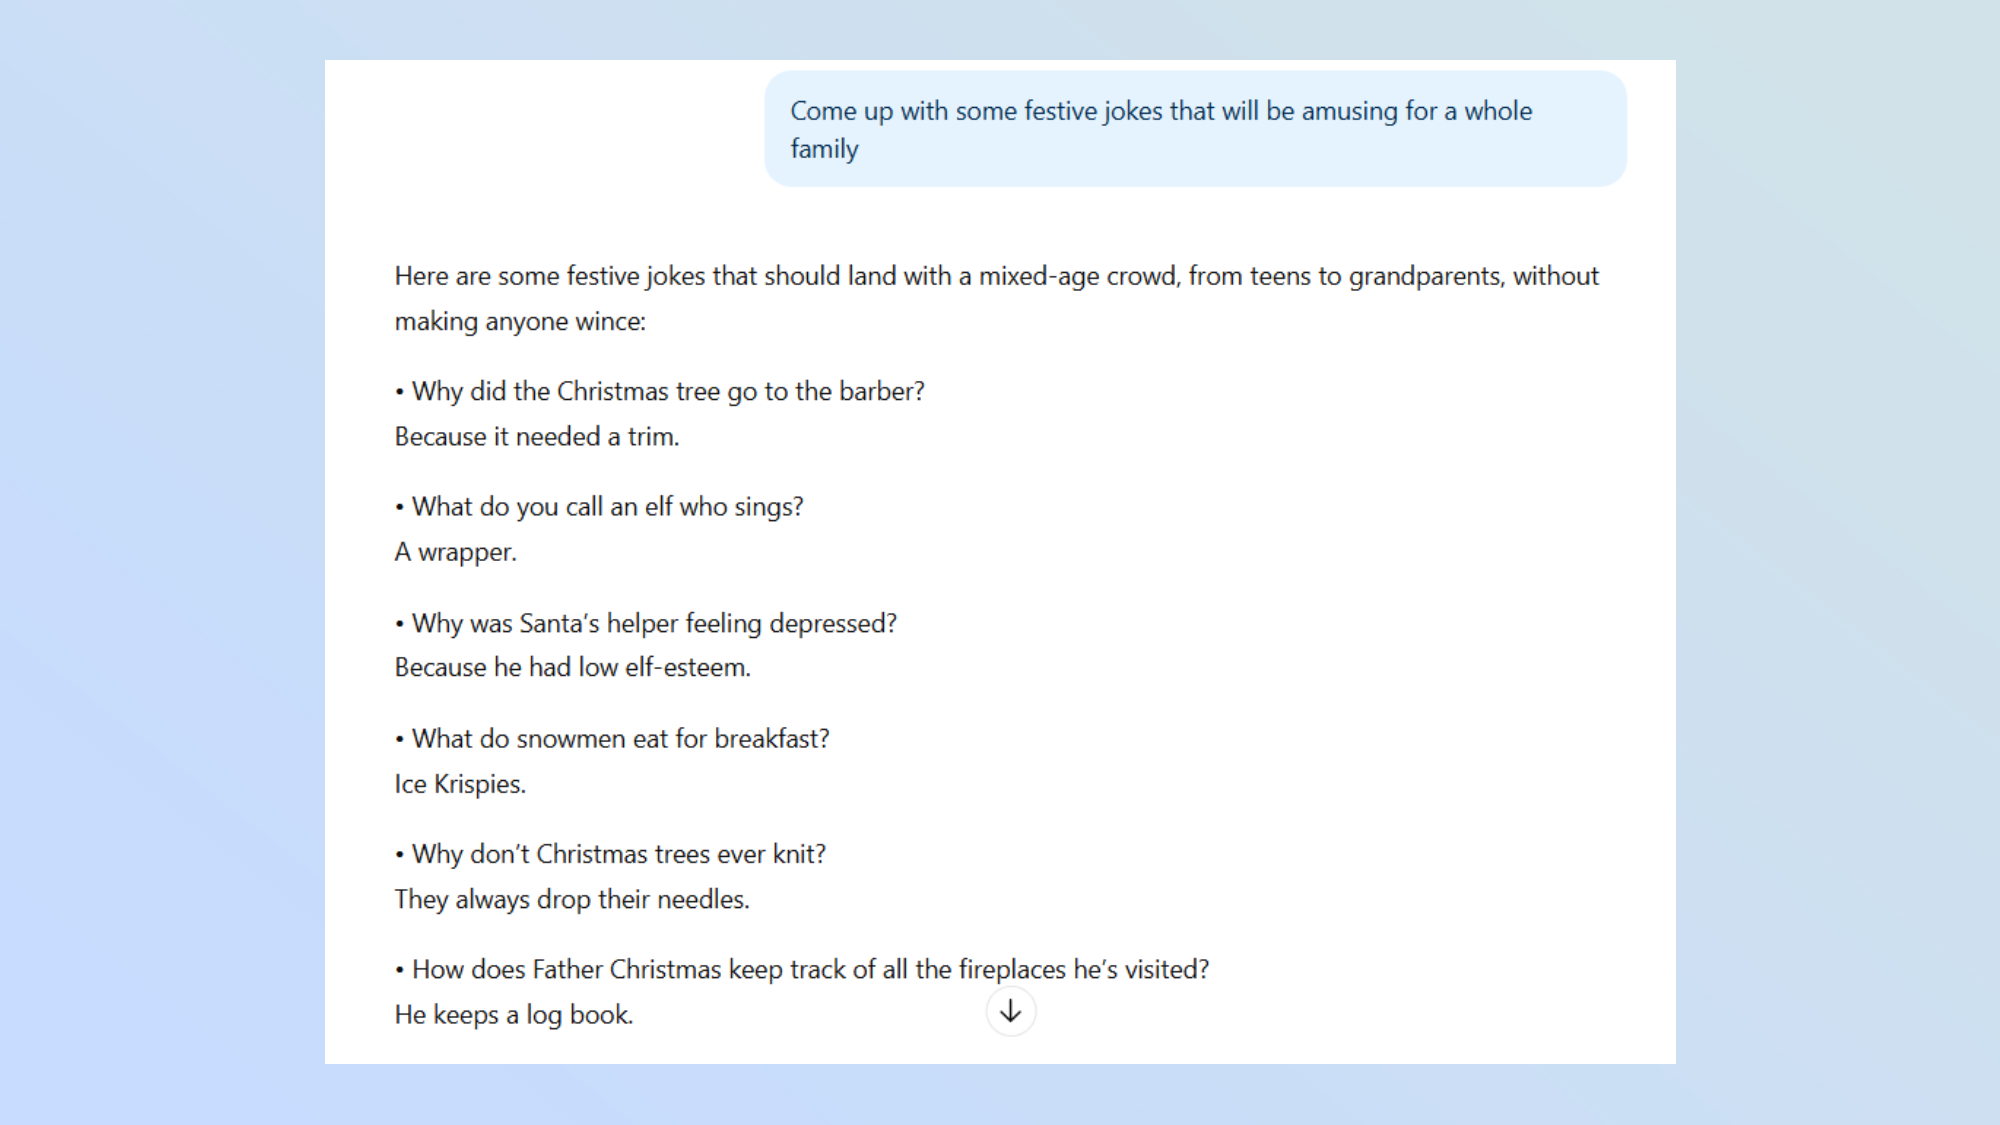Screen dimensions: 2000x1125
Task: Click the Santa's helper depressed joke question
Action: [654, 624]
